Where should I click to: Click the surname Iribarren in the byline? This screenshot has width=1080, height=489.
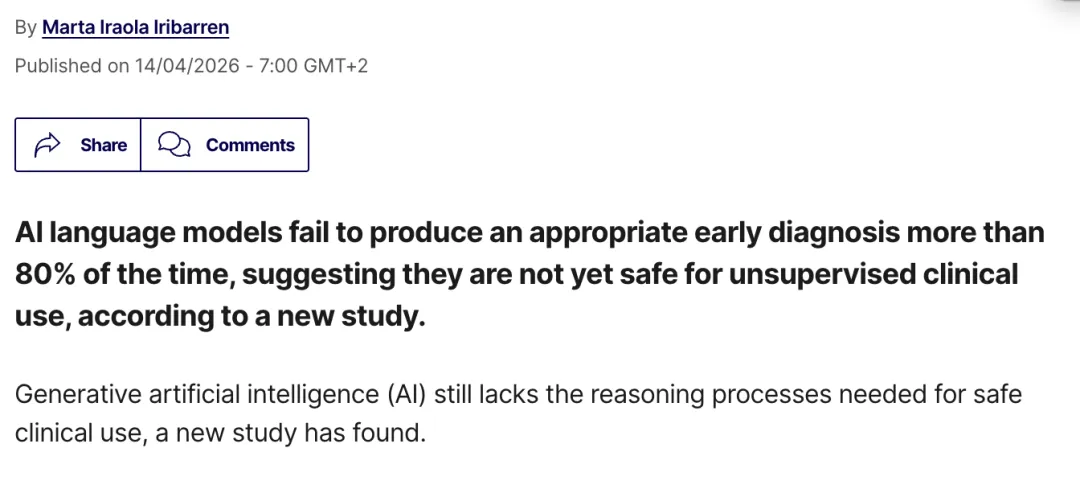[194, 28]
